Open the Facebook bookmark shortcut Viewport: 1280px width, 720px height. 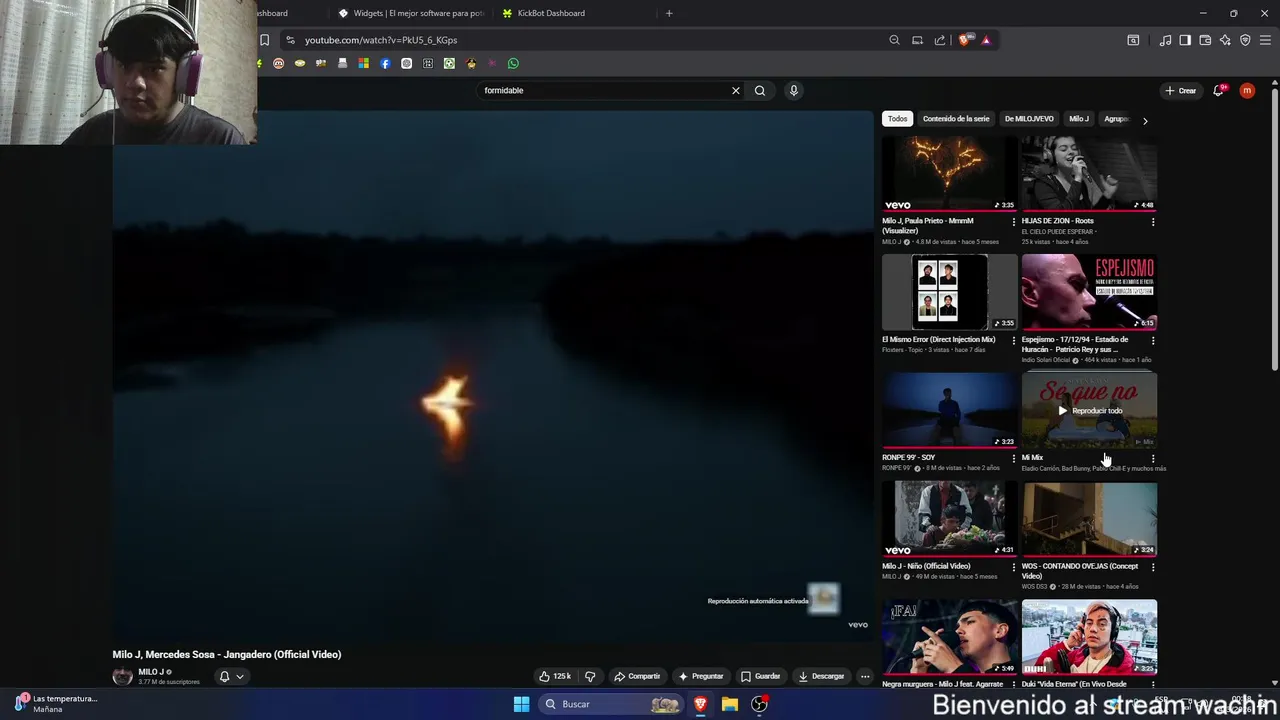[385, 63]
